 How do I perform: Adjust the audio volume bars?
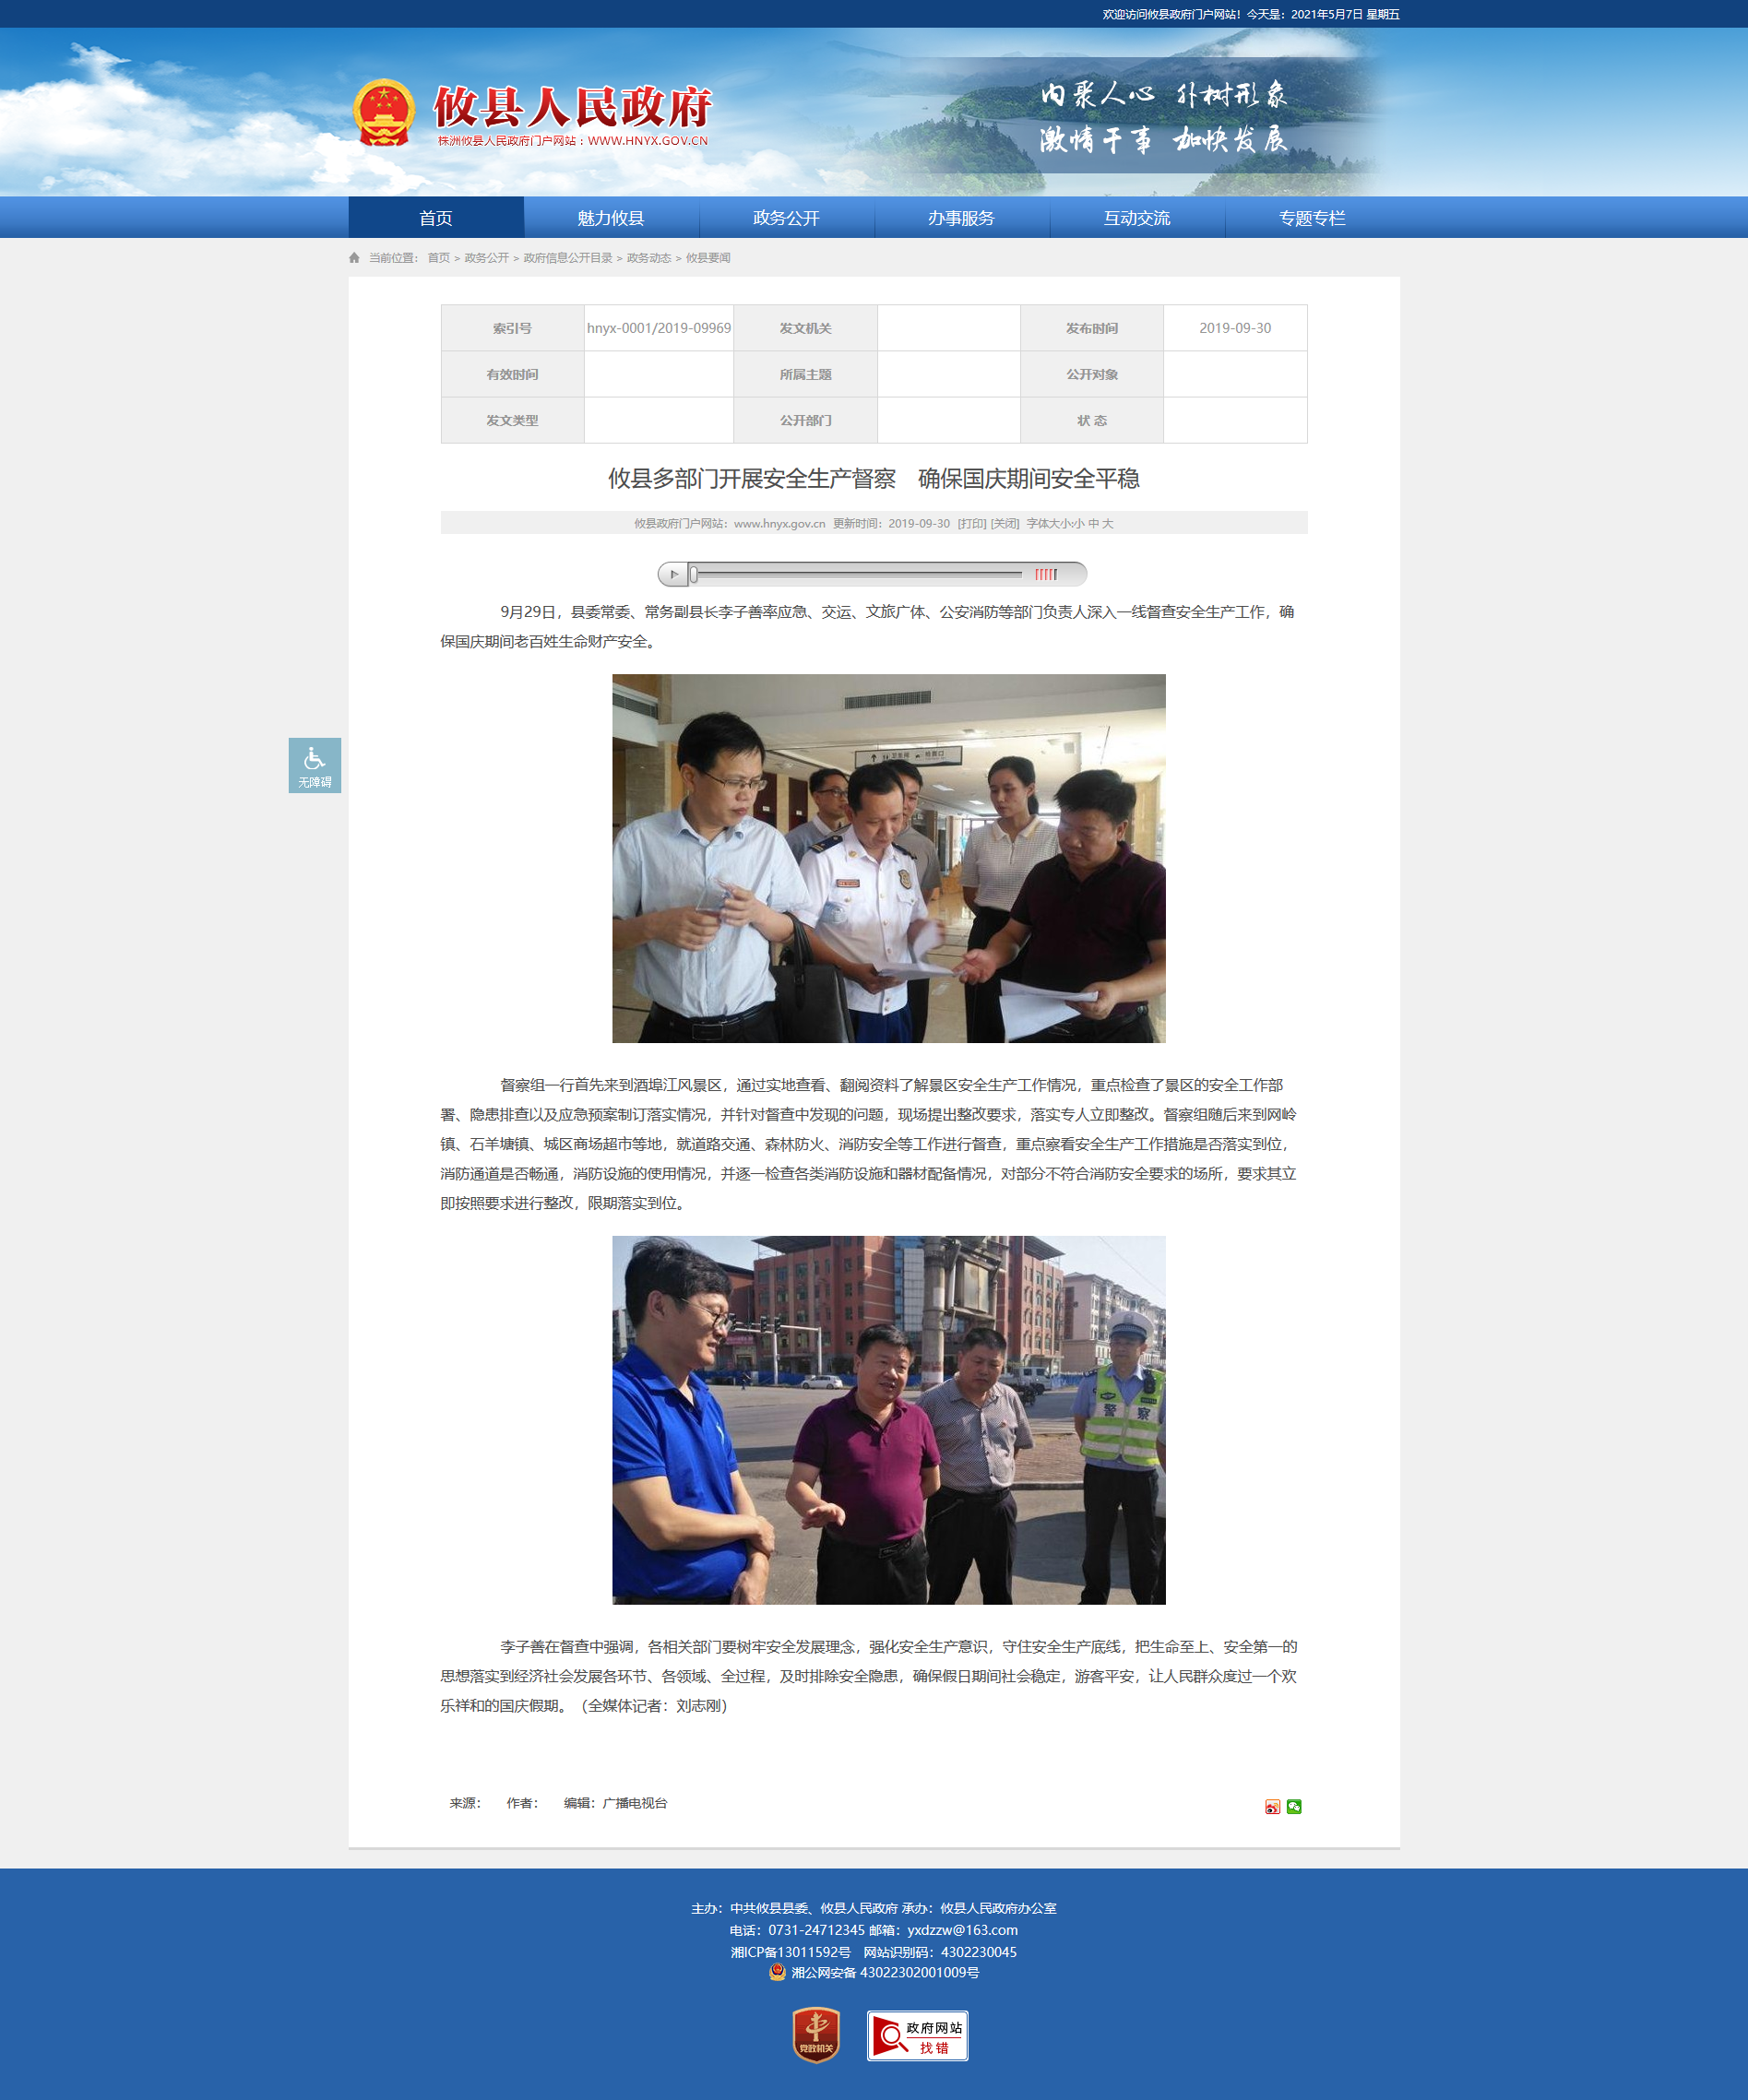(x=1046, y=574)
